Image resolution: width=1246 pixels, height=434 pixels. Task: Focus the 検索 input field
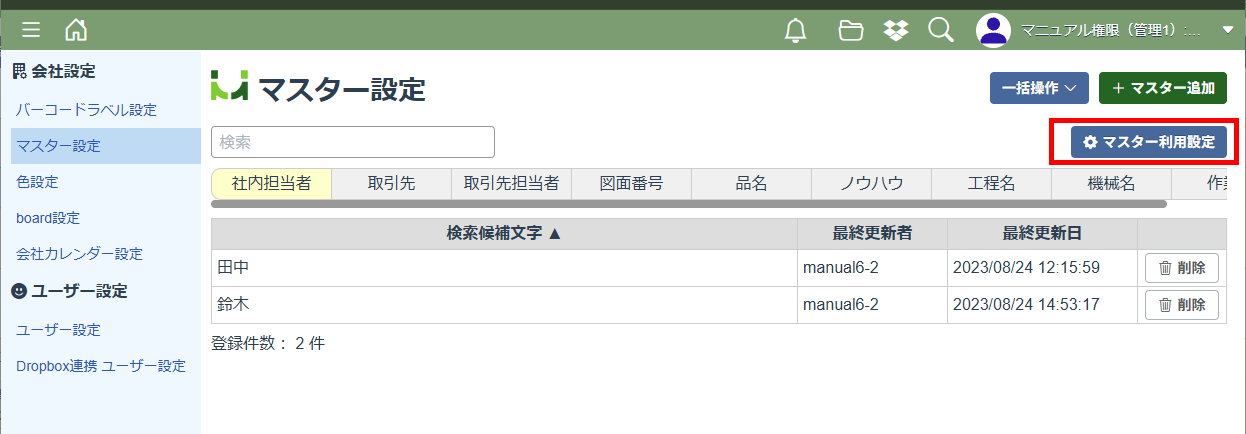pos(353,142)
